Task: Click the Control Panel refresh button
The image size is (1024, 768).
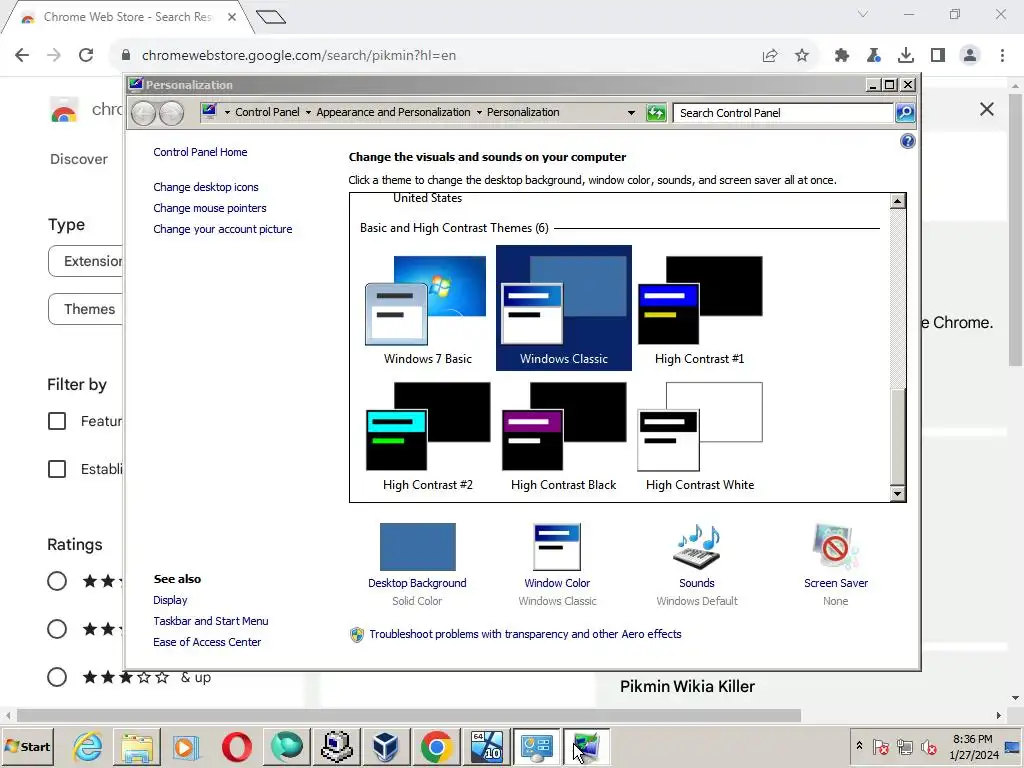Action: coord(656,113)
